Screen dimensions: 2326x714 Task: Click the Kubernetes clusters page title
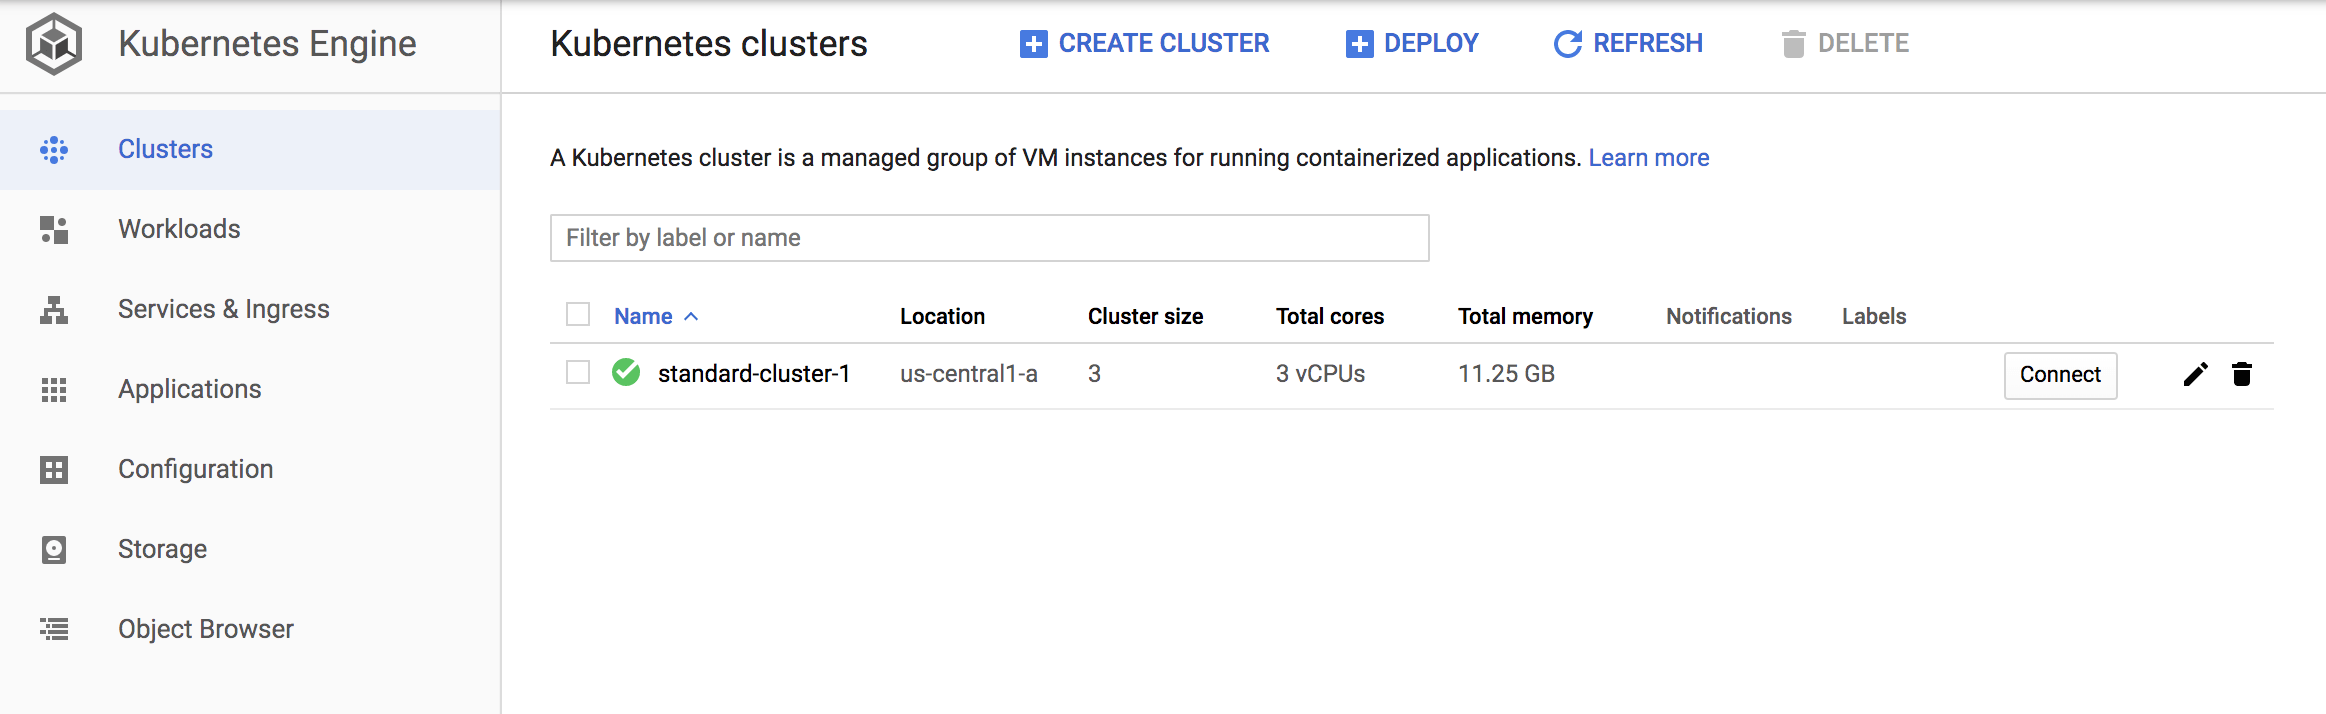tap(709, 44)
